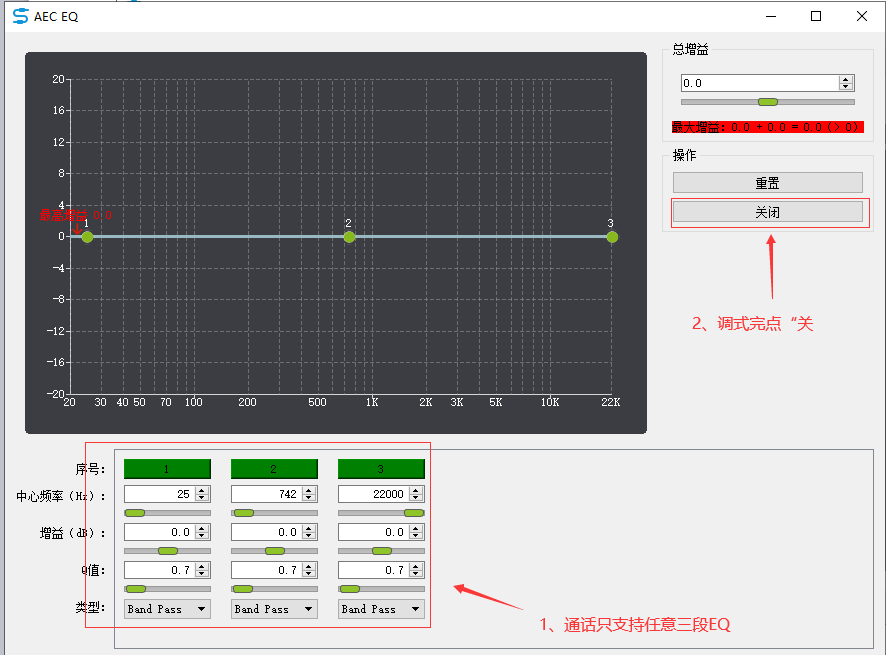This screenshot has height=655, width=886.
Task: Click the 重置 reset button
Action: coord(768,183)
